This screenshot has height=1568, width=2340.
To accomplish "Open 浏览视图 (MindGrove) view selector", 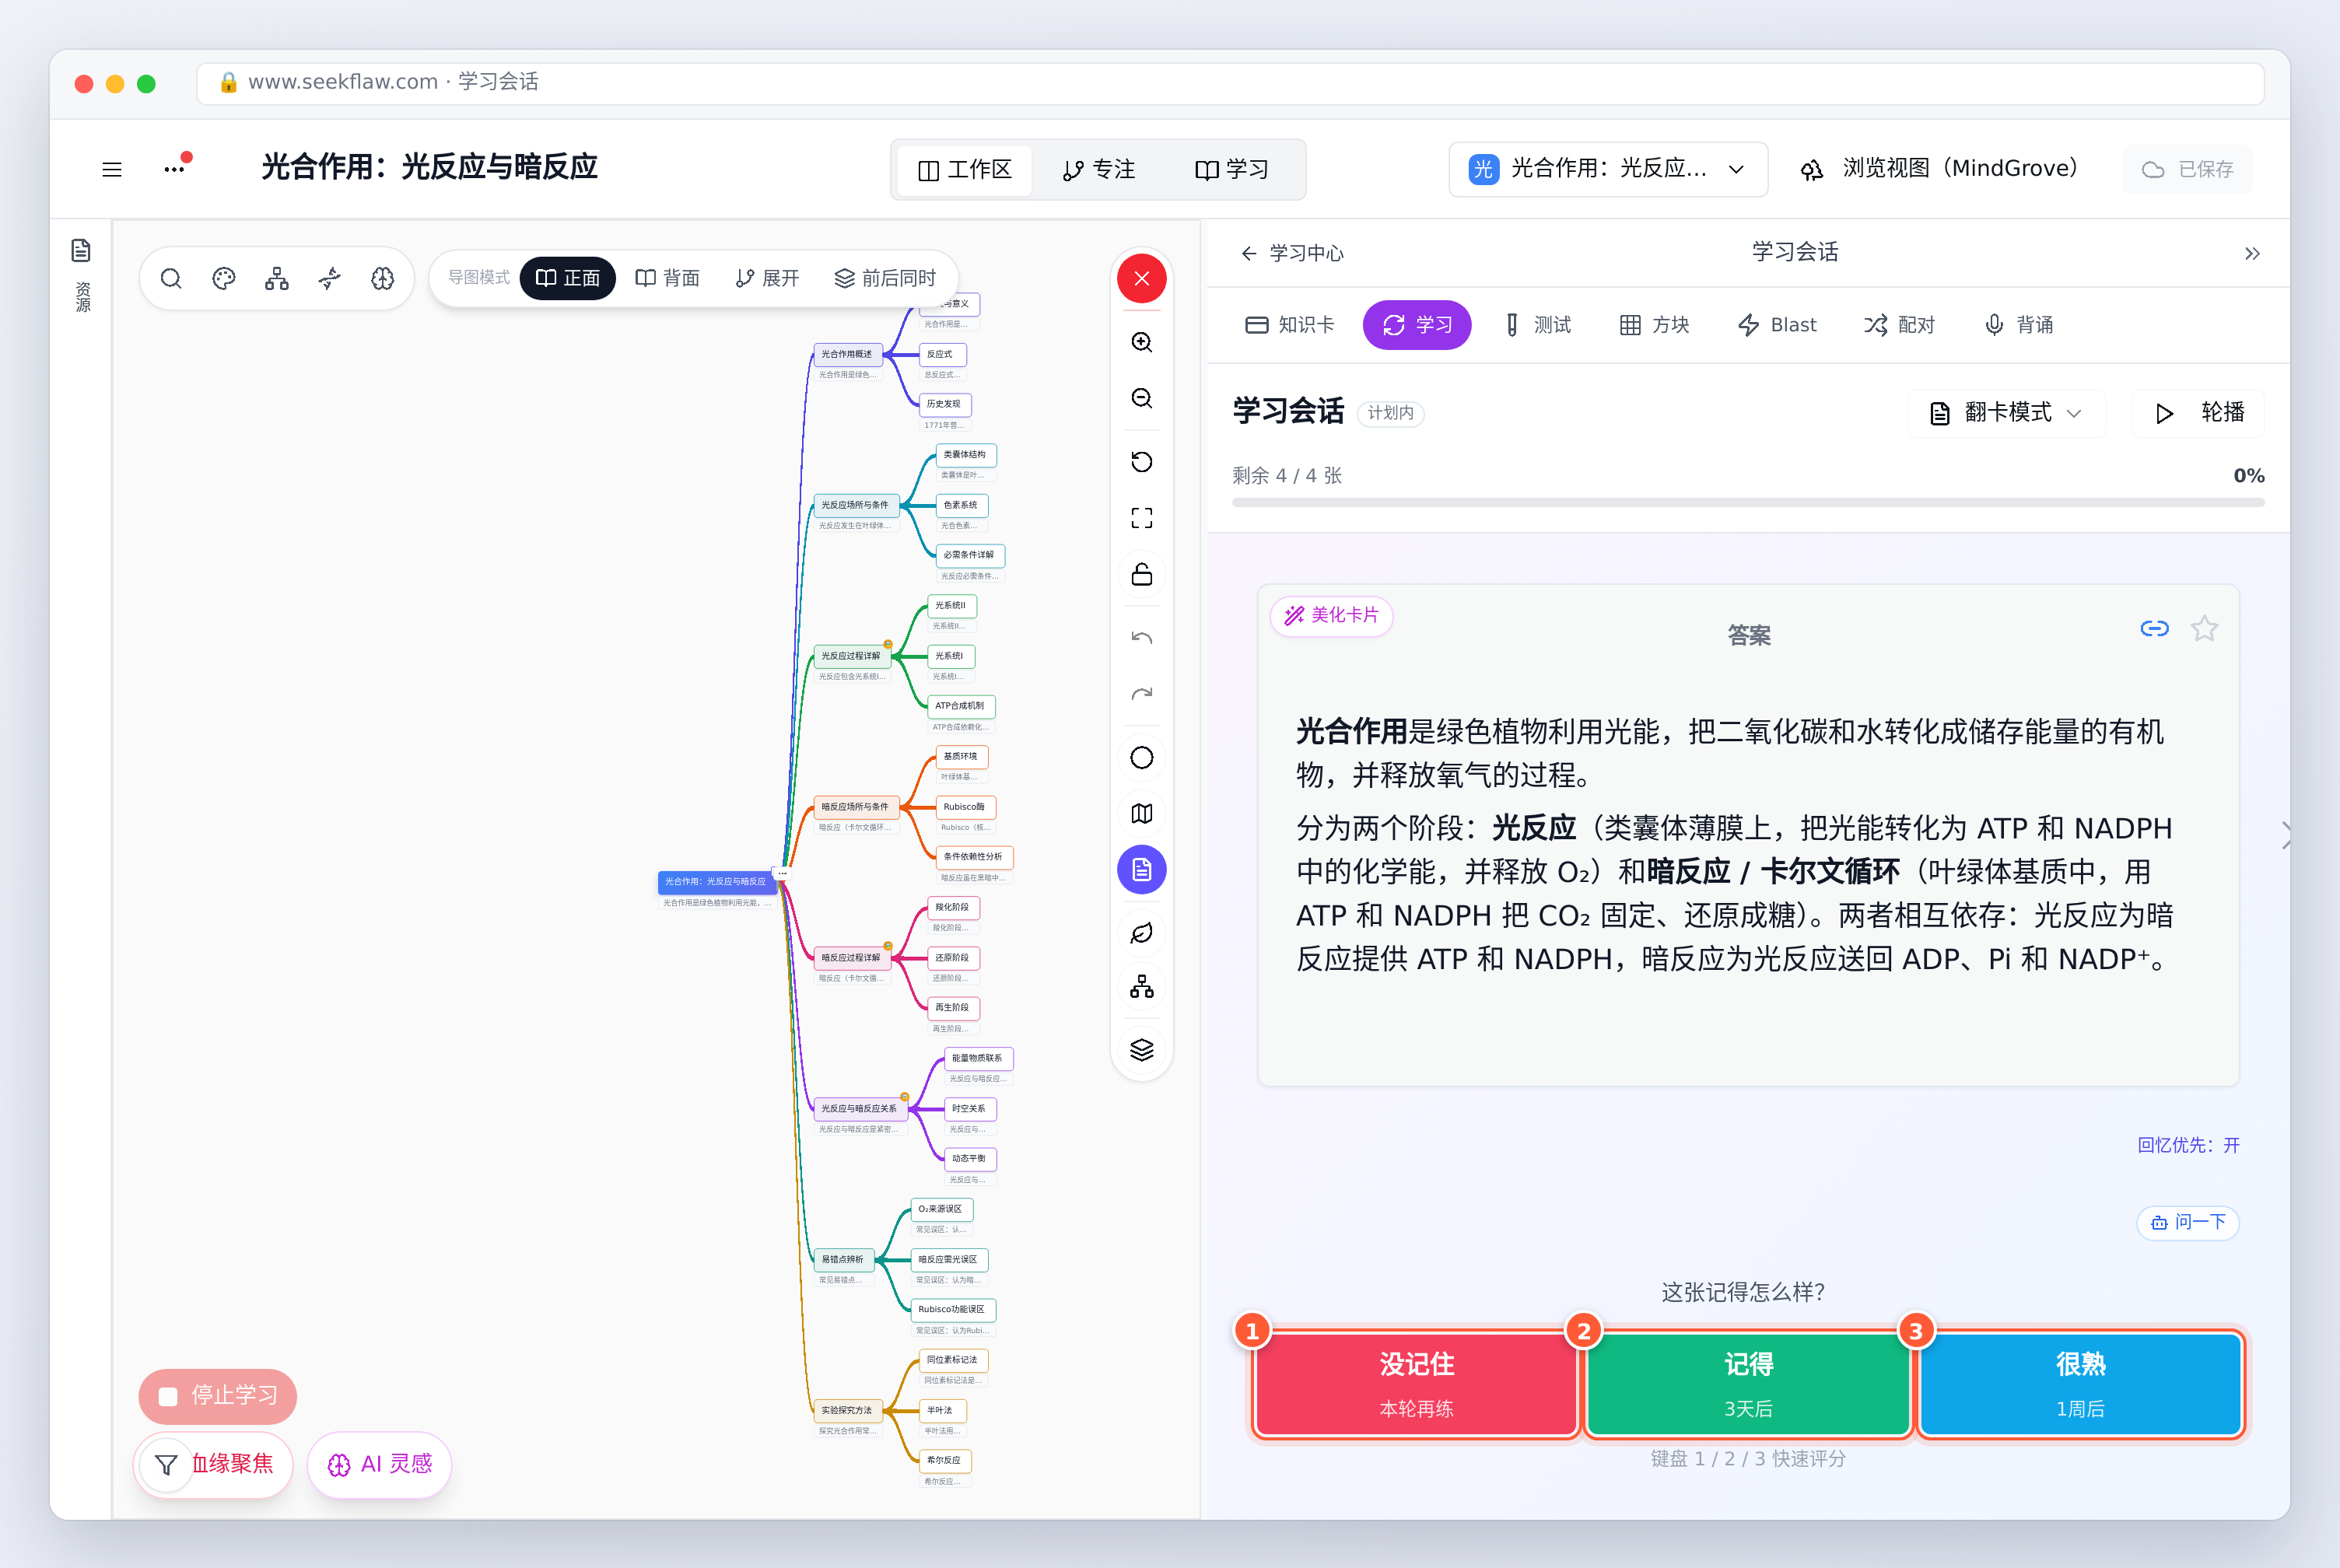I will click(1939, 169).
